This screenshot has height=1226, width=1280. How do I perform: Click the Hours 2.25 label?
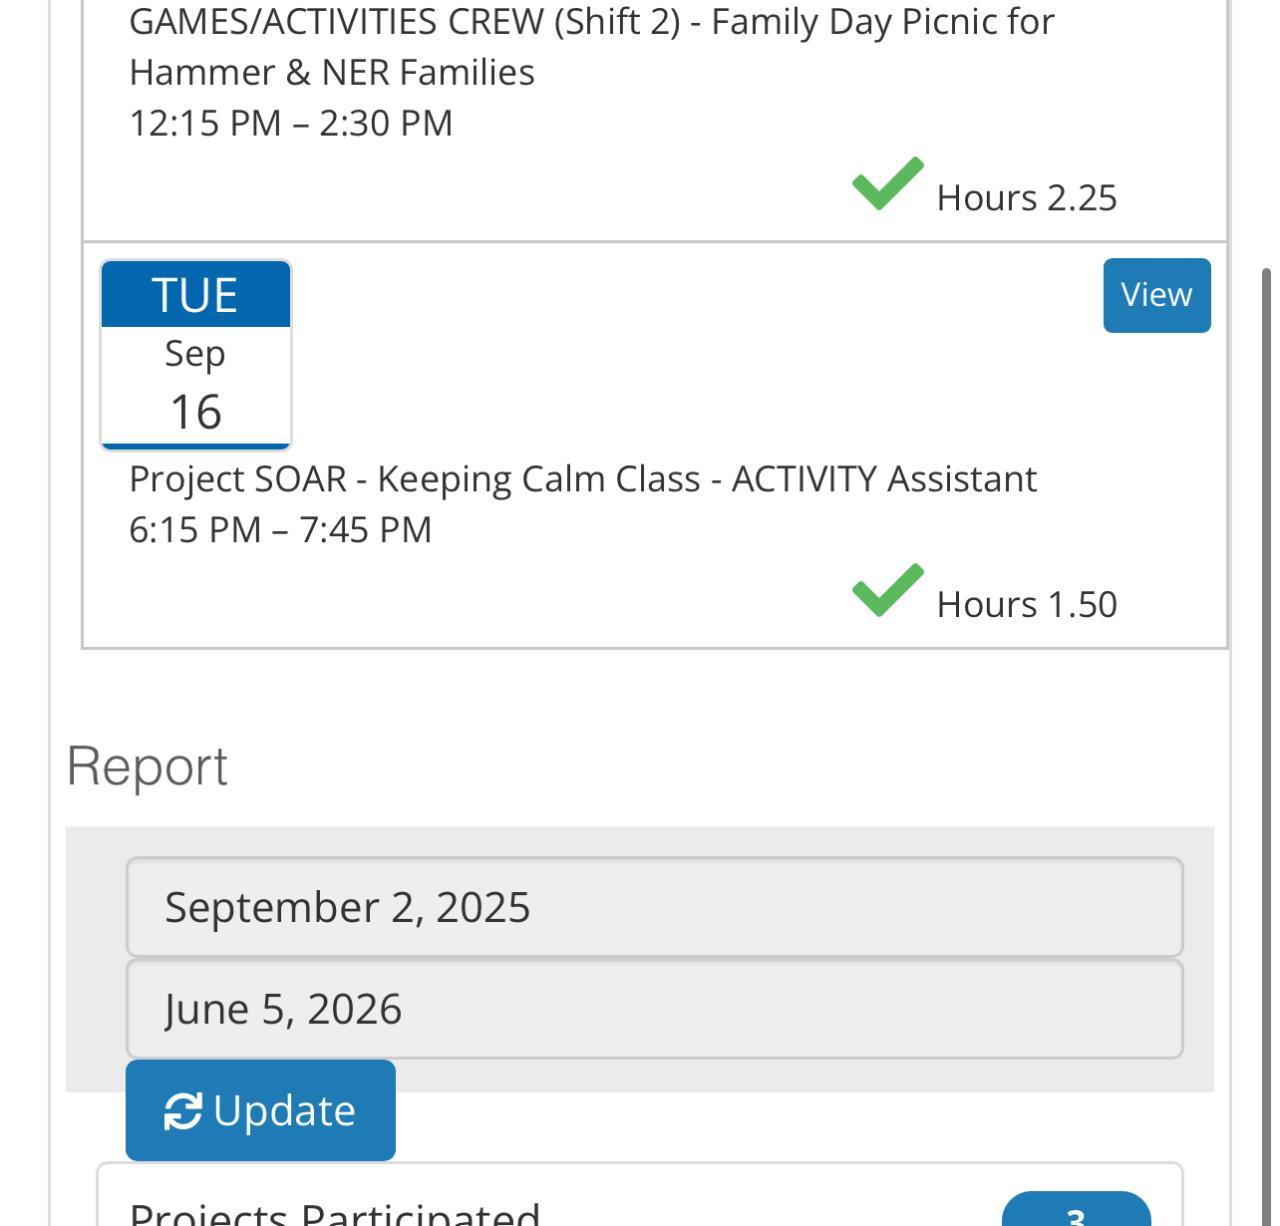pos(1026,198)
